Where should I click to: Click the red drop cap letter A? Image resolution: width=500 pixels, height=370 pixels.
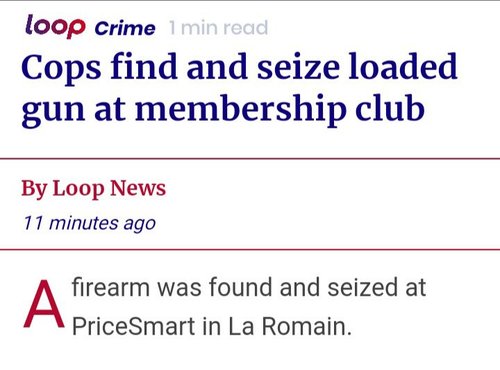(x=44, y=305)
